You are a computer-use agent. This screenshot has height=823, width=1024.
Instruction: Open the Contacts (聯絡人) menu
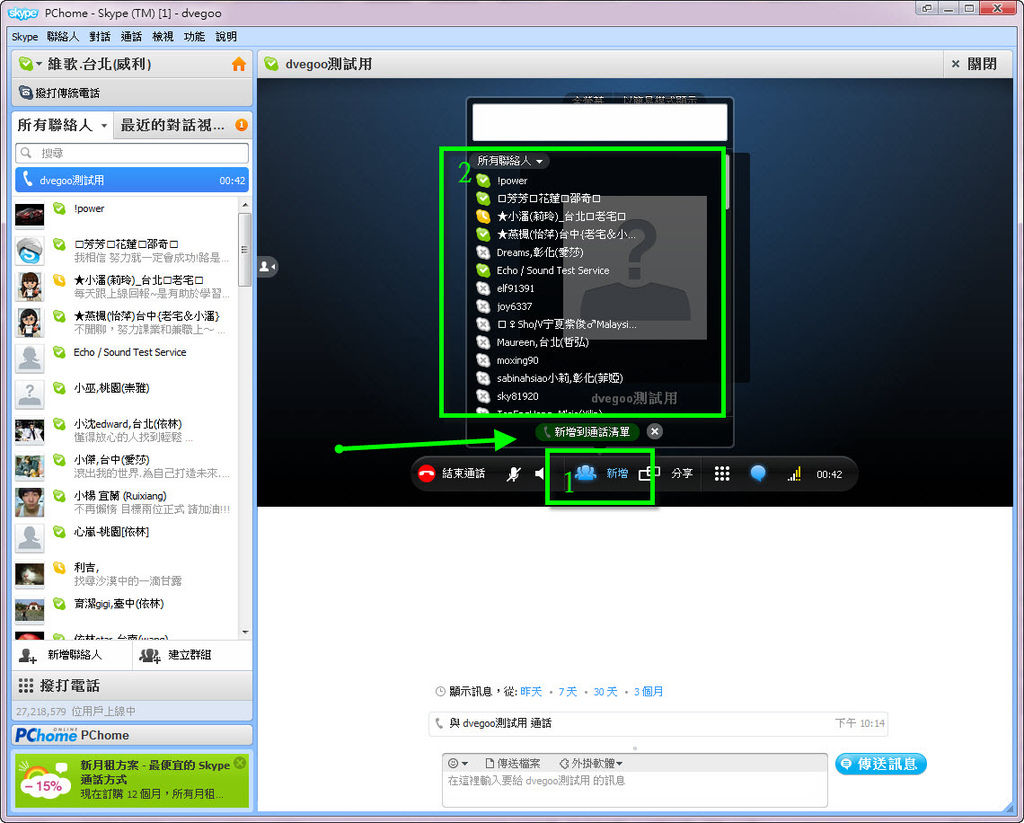(63, 37)
